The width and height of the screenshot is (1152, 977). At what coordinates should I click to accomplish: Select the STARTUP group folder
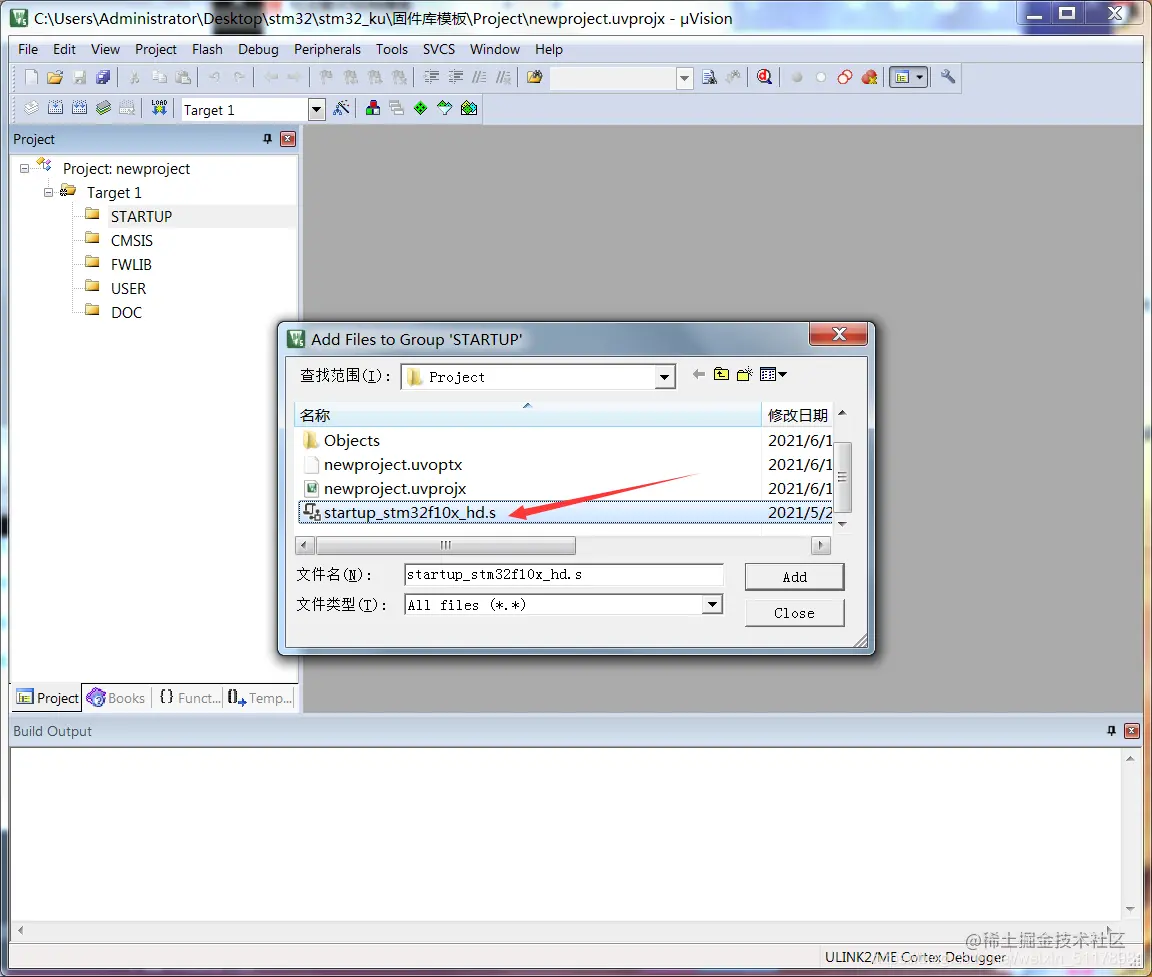pos(141,217)
